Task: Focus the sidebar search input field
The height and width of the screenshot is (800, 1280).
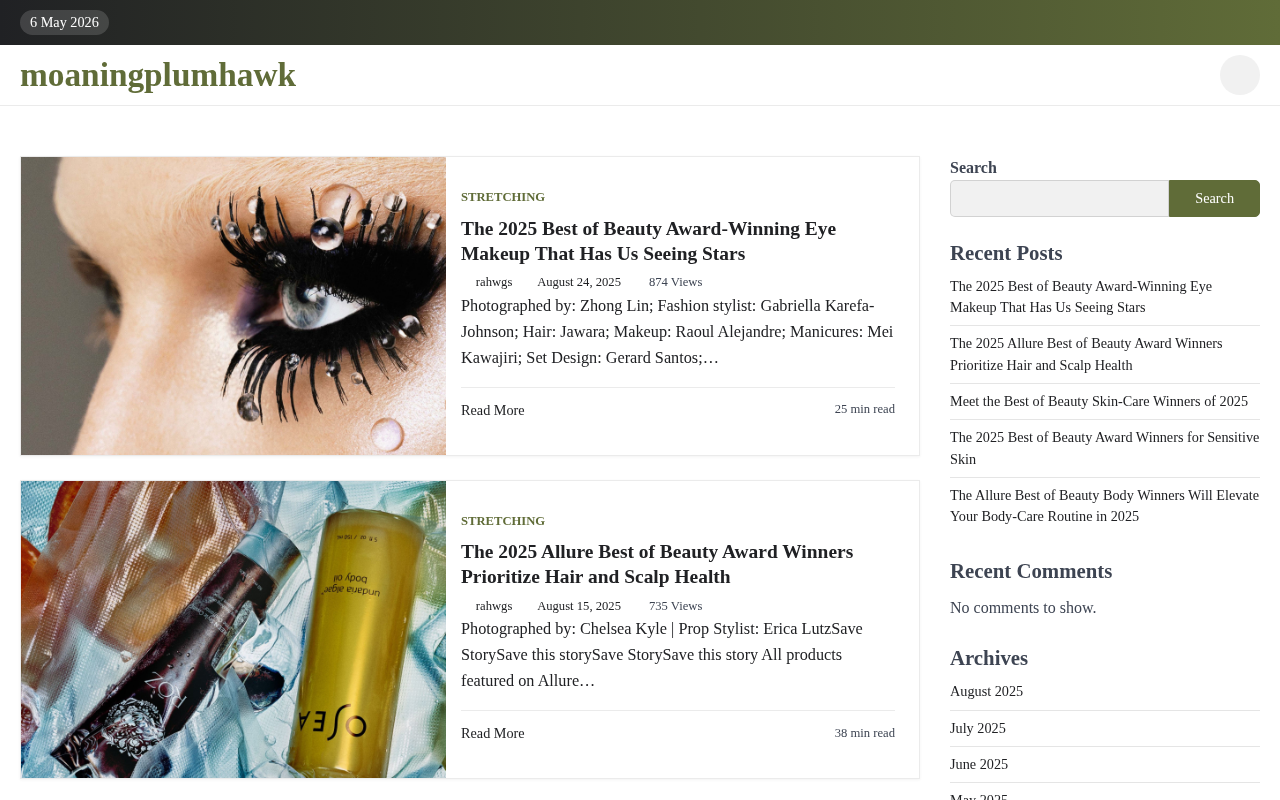Action: pos(1059,198)
